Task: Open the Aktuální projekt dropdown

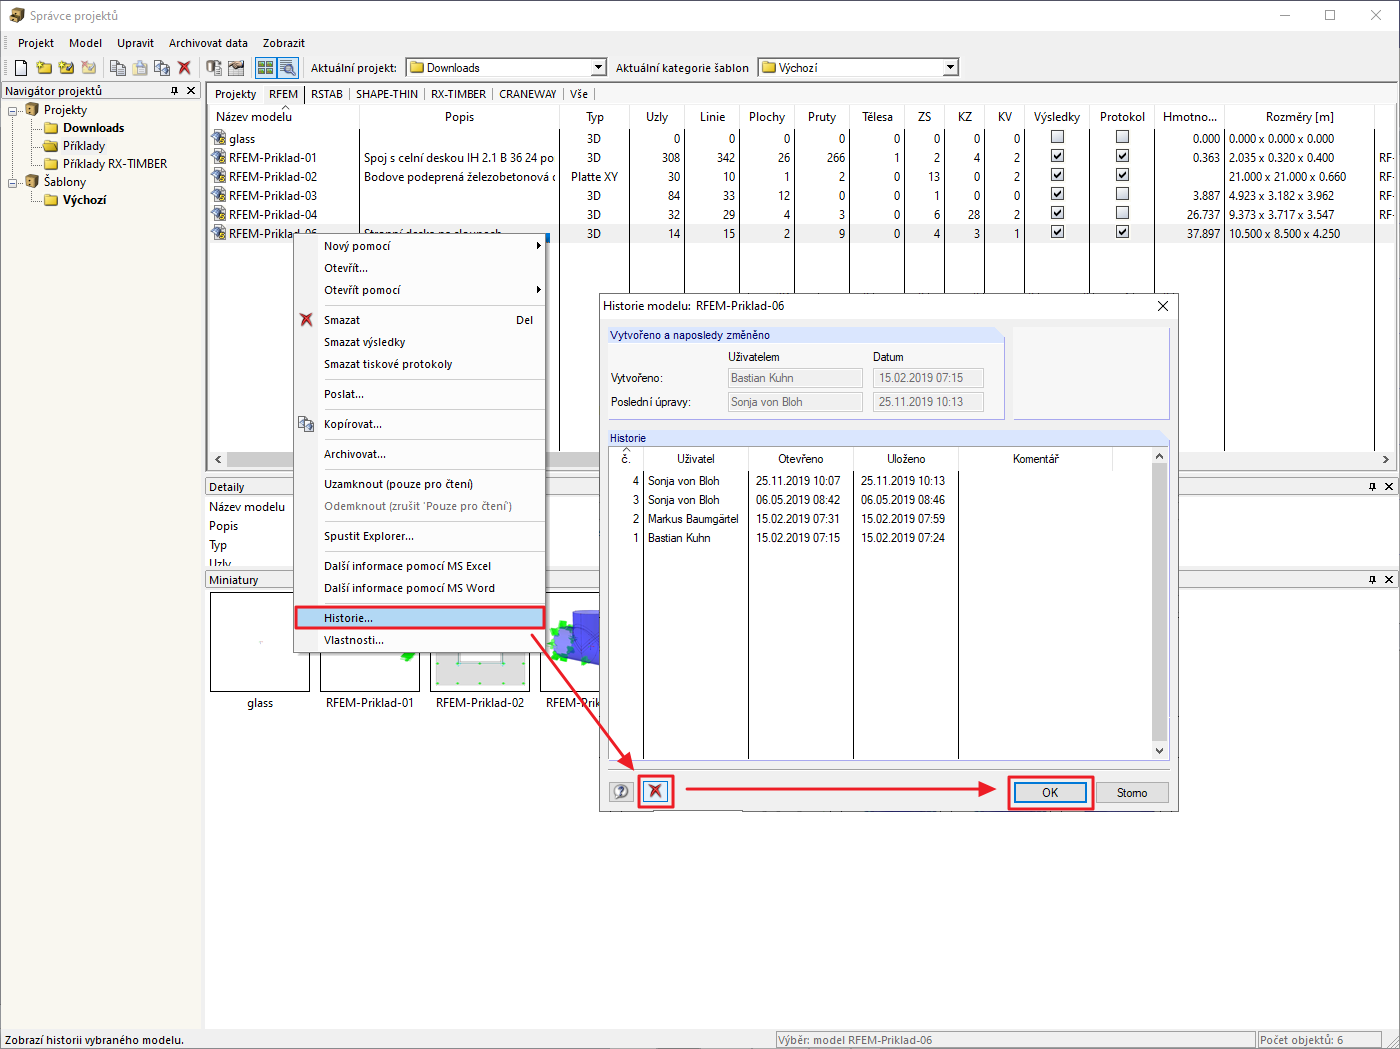Action: 598,68
